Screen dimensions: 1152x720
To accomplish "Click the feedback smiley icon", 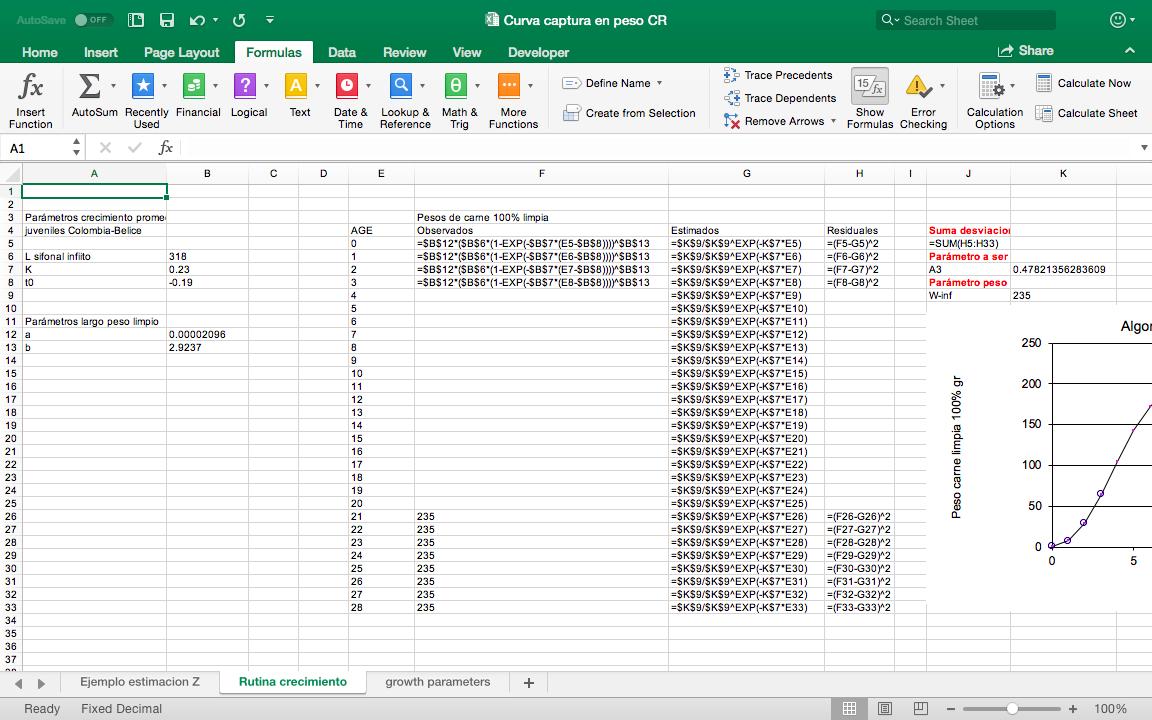I will (x=1117, y=20).
